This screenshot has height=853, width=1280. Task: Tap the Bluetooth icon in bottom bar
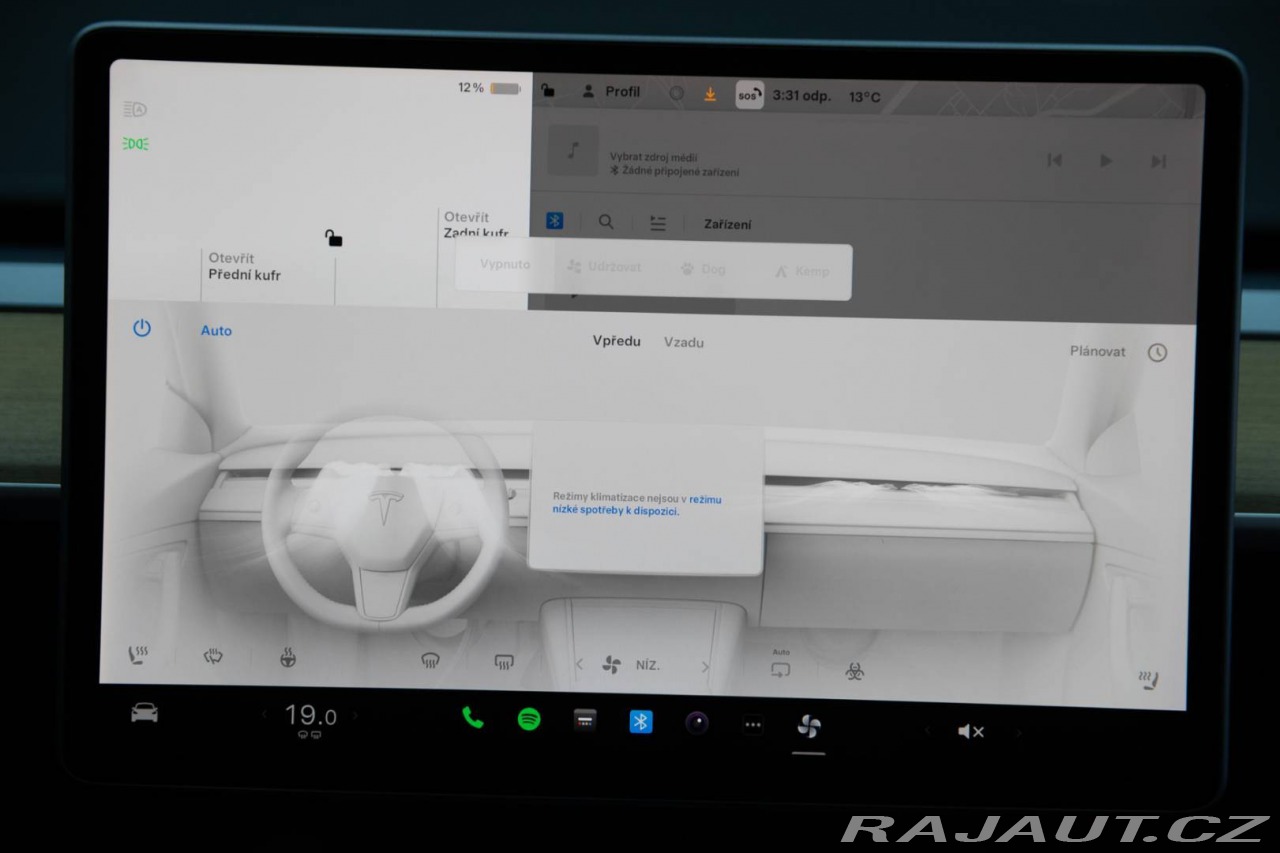click(x=641, y=722)
